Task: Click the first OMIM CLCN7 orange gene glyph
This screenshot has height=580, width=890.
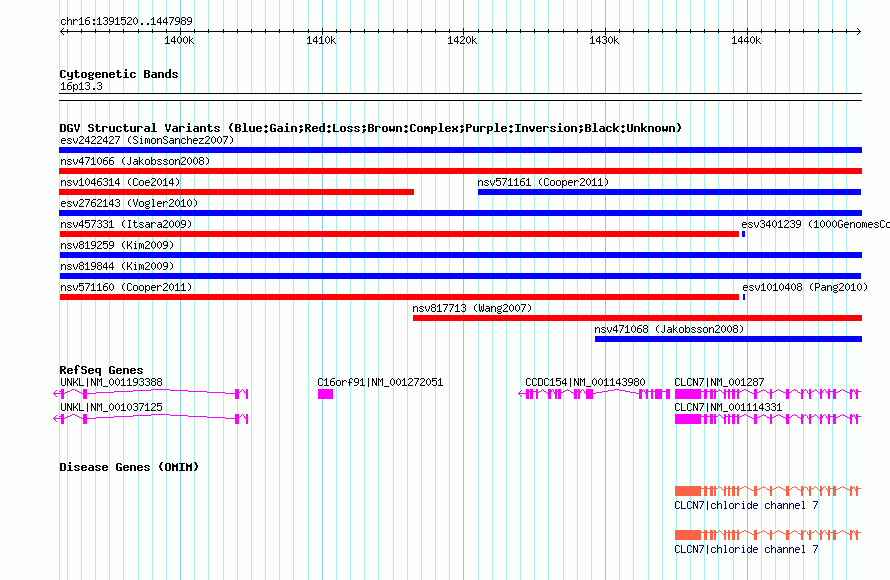Action: [767, 490]
